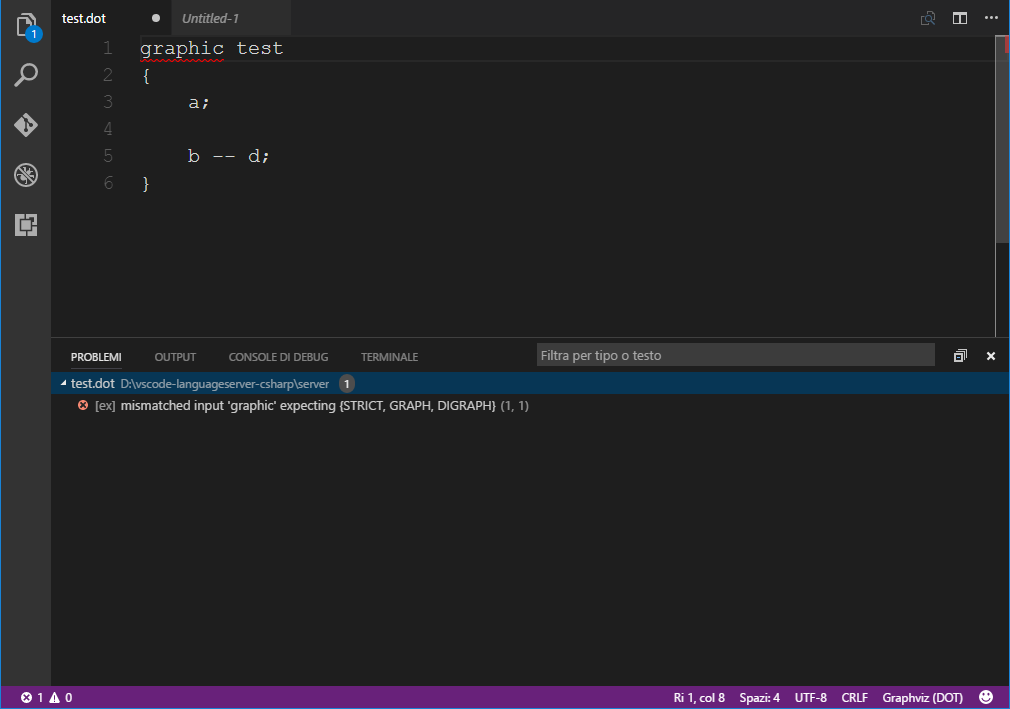Open the Explorer view in the activity bar
Viewport: 1010px width, 709px height.
[x=26, y=26]
